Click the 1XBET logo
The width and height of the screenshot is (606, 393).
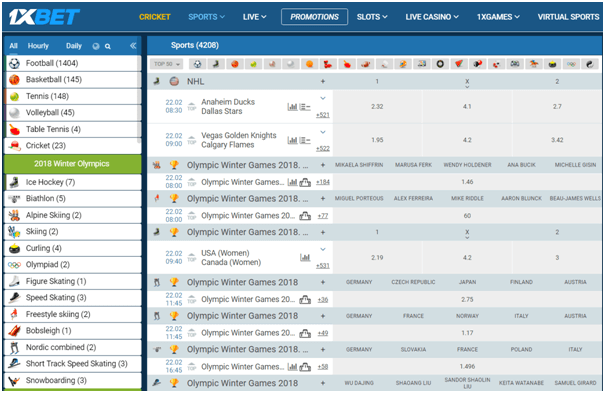click(44, 17)
